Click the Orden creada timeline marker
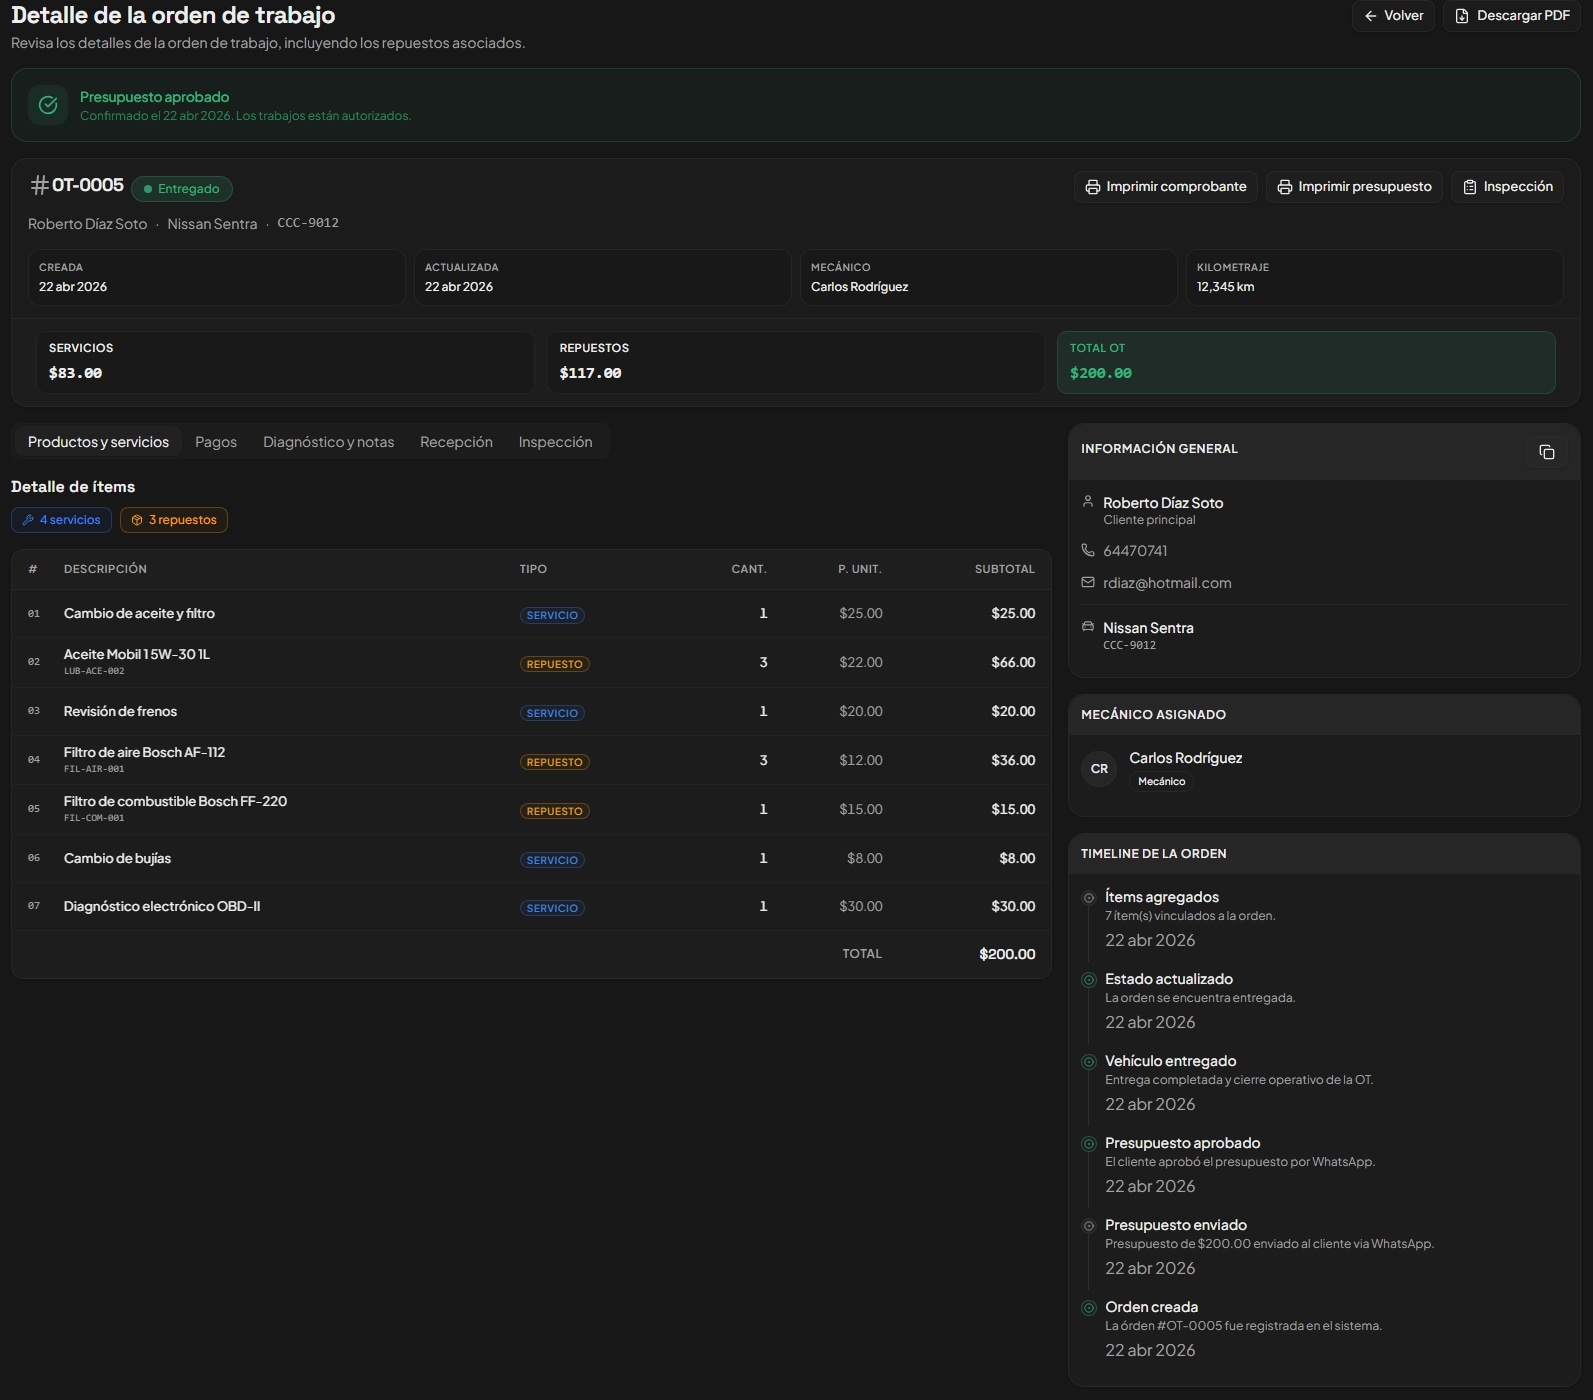The width and height of the screenshot is (1593, 1400). click(x=1089, y=1308)
